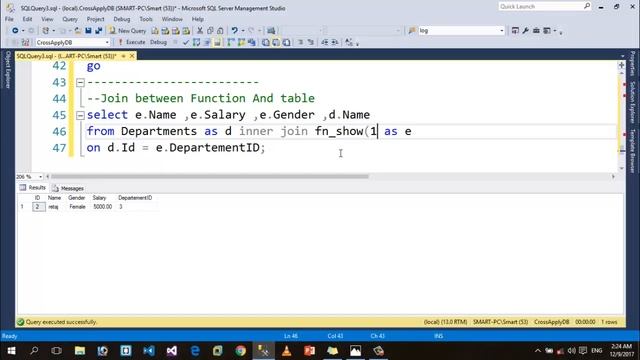640x360 pixels.
Task: Open the 206 % zoom level dropdown
Action: (x=40, y=177)
